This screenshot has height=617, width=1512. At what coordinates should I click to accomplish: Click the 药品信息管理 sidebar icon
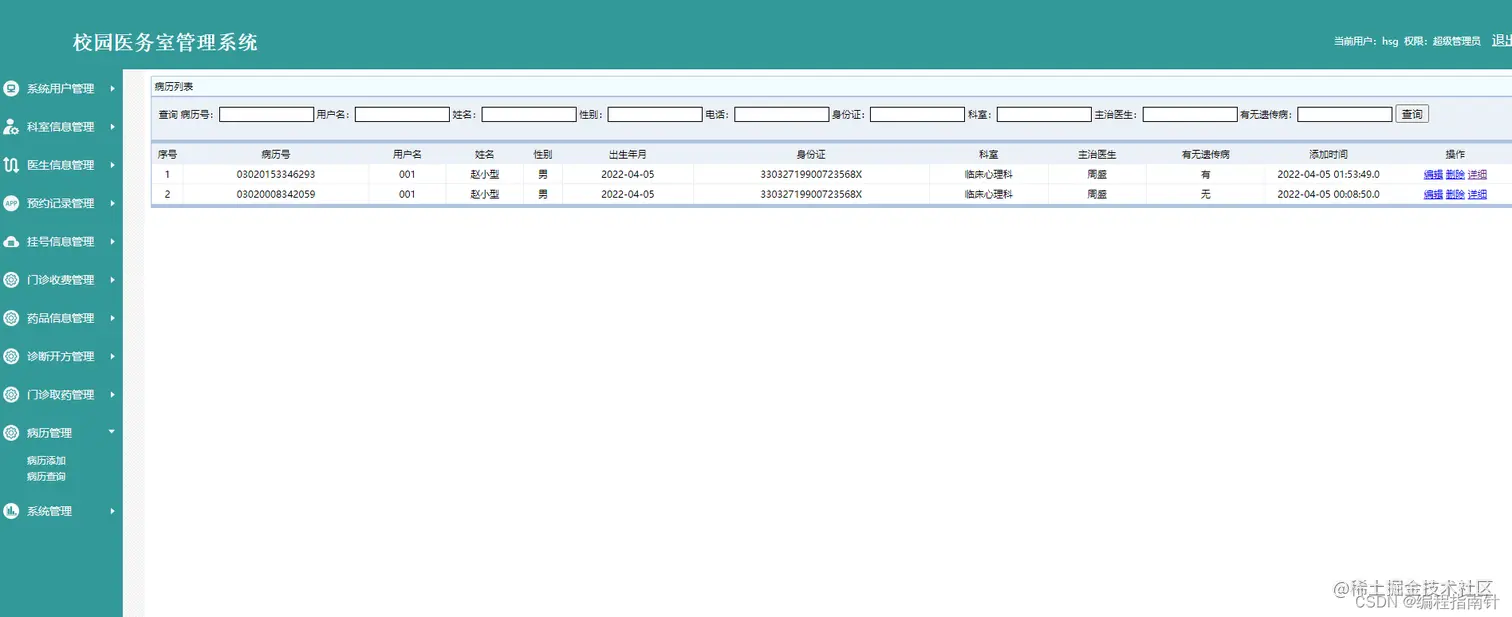click(12, 318)
